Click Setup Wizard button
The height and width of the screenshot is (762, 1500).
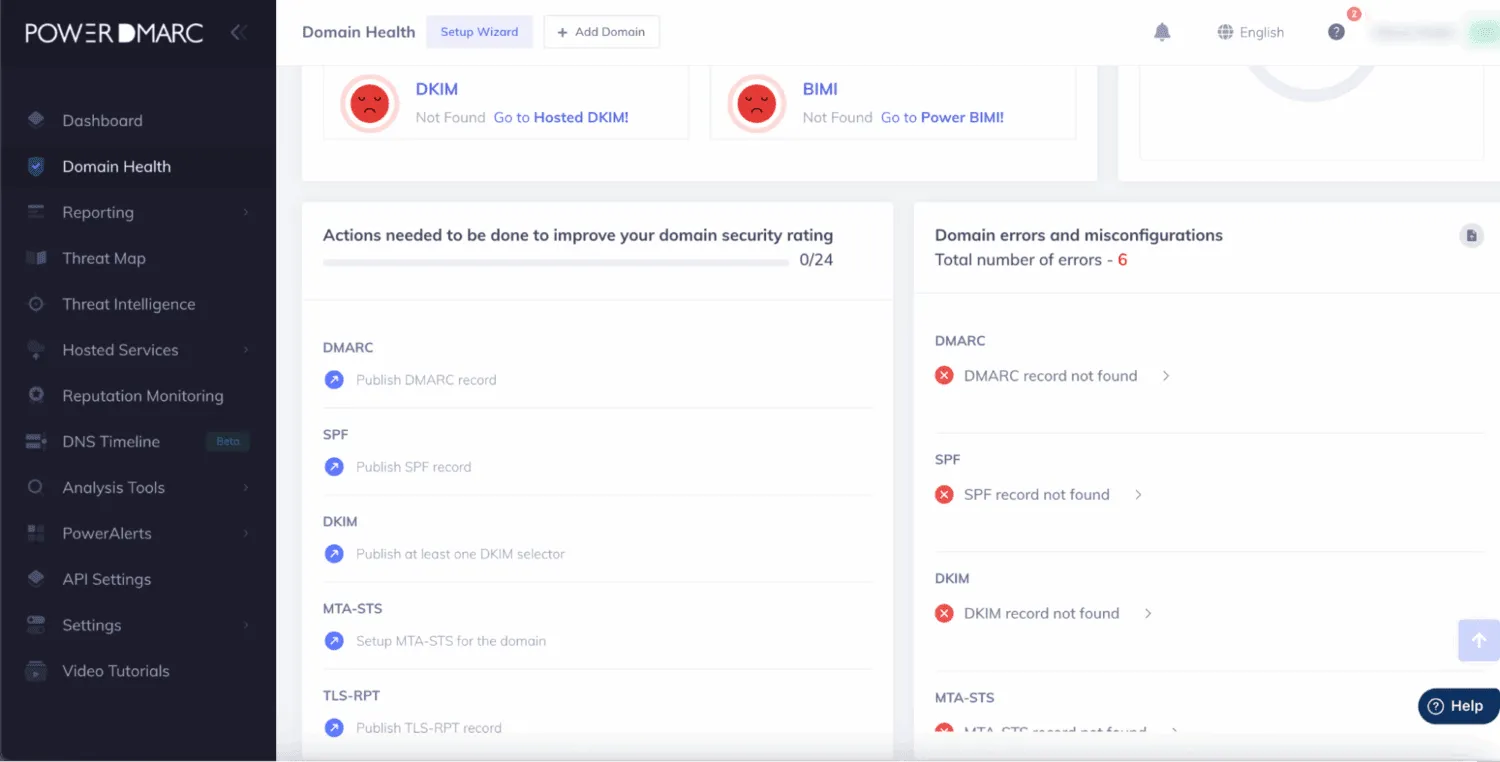coord(479,32)
